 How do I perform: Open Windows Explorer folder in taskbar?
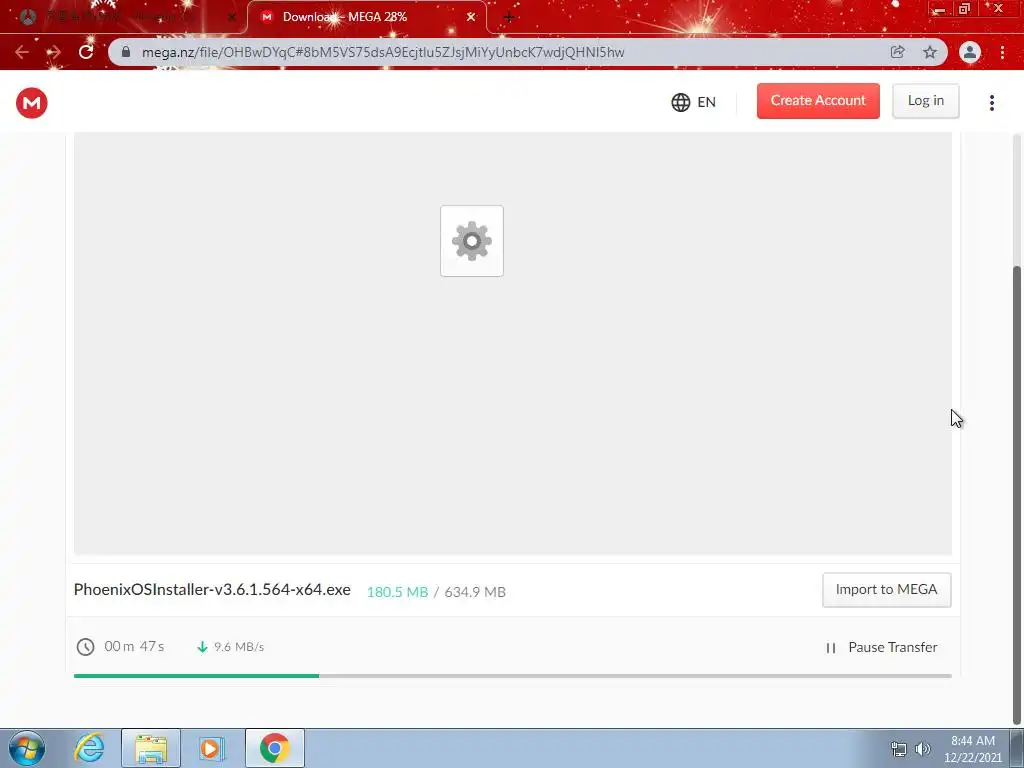[151, 748]
